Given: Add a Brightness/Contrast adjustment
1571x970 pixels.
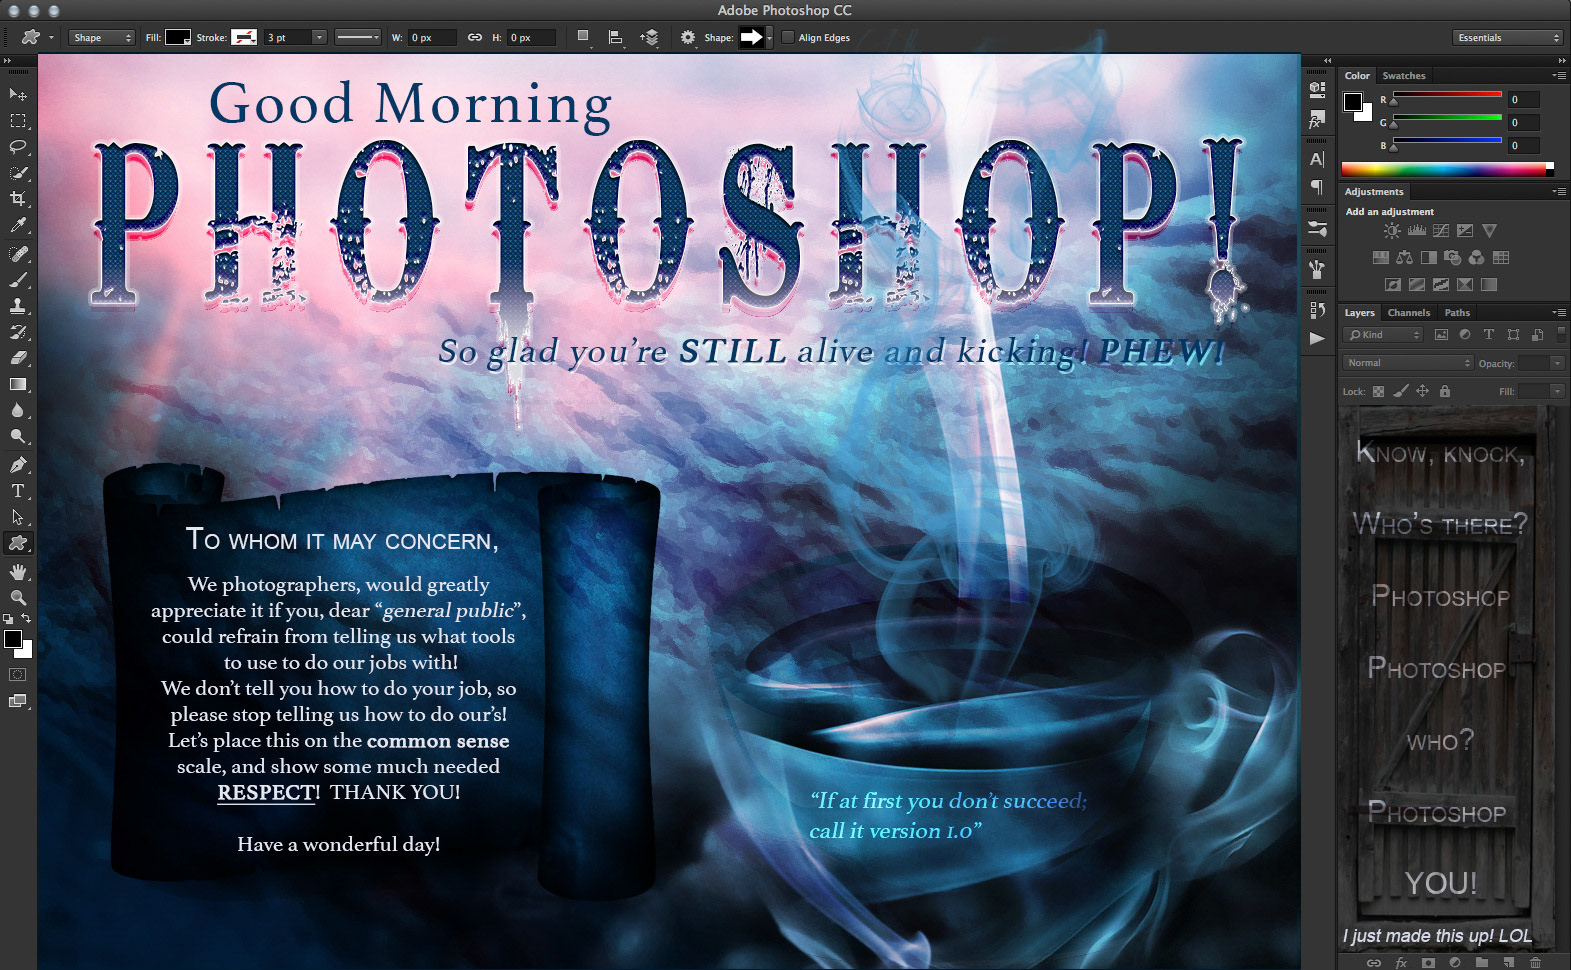Looking at the screenshot, I should [x=1391, y=231].
